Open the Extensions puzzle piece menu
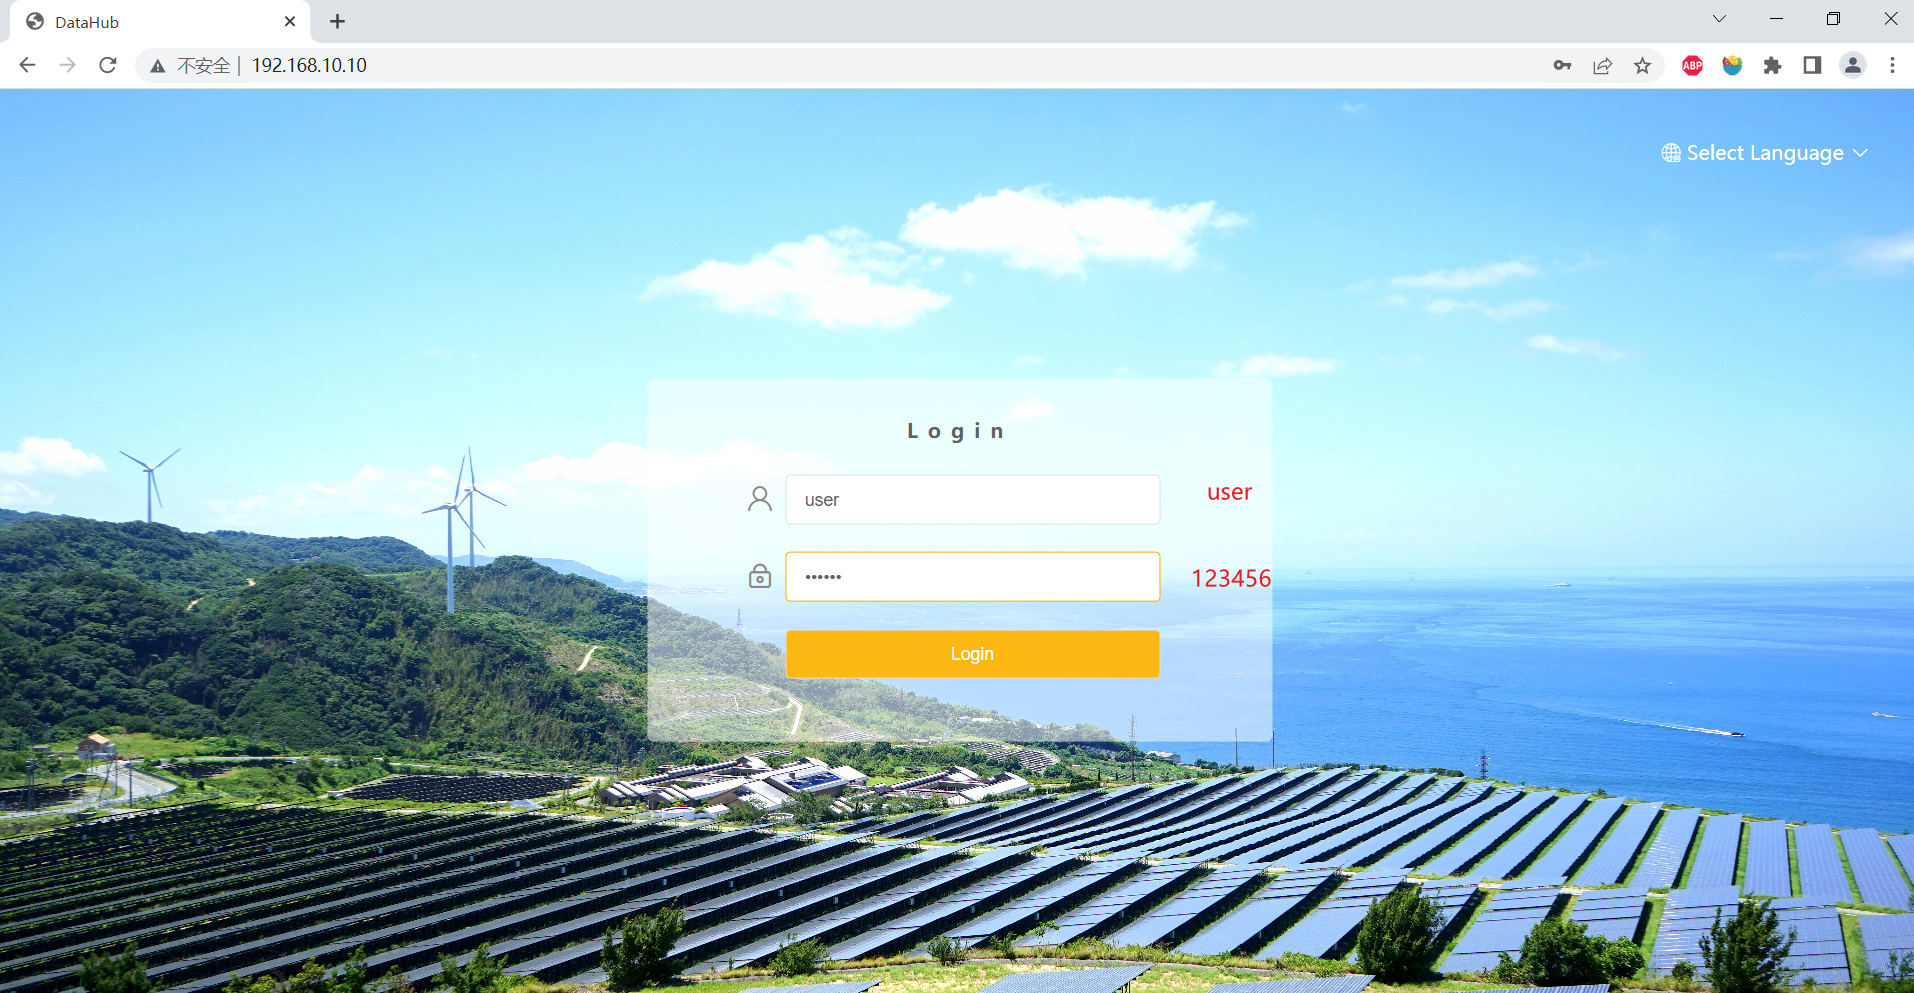Screen dimensions: 1914x993 1772,66
